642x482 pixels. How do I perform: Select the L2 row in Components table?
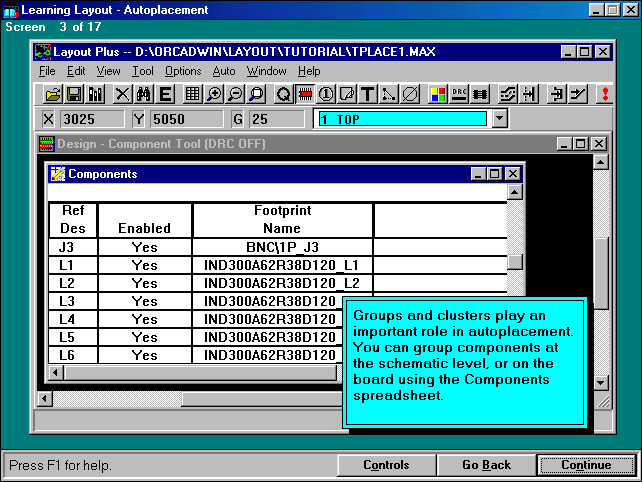click(x=66, y=283)
